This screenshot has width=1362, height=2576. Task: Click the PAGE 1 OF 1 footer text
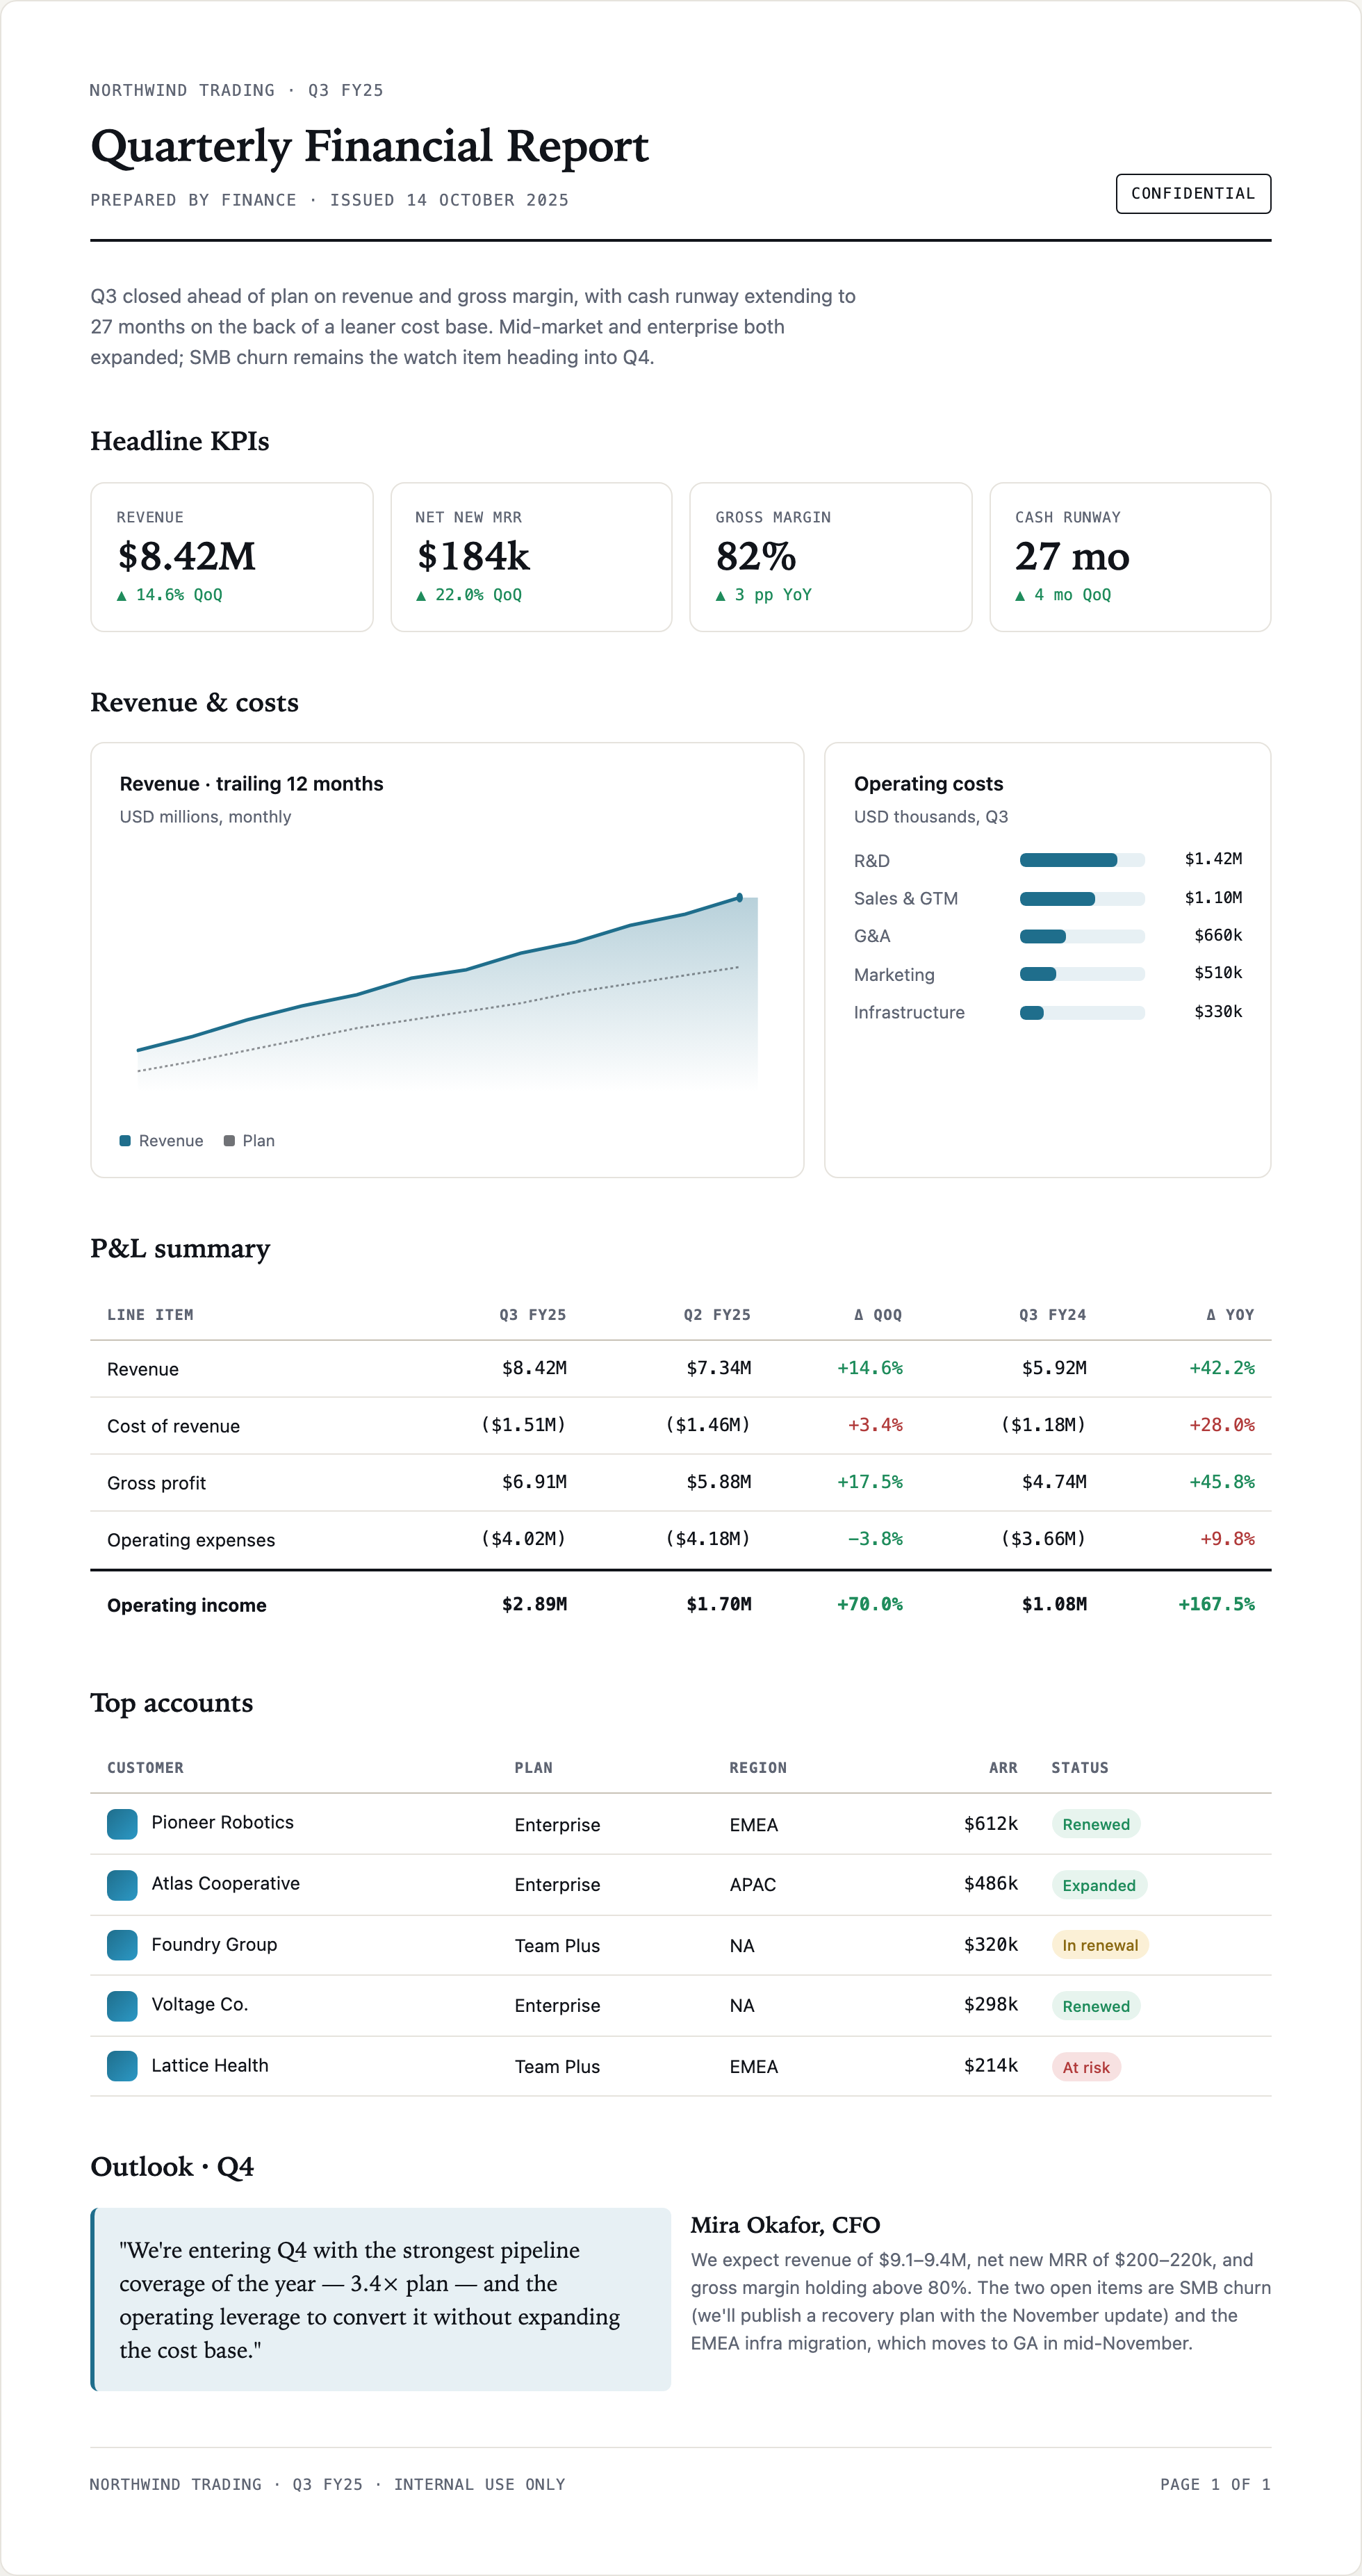pos(1215,2484)
